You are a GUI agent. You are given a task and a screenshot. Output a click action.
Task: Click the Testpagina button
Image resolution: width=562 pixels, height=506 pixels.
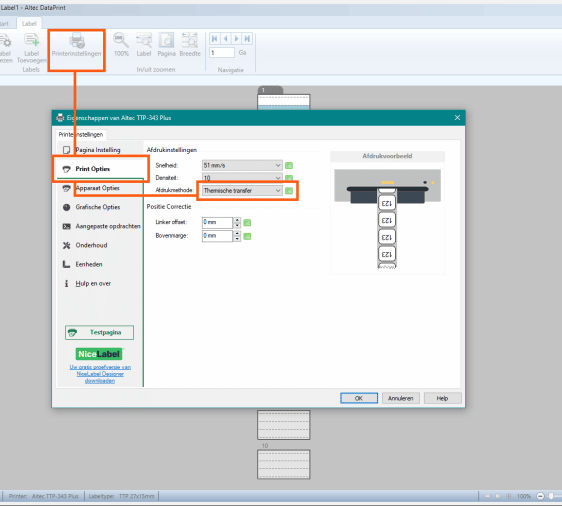click(99, 333)
